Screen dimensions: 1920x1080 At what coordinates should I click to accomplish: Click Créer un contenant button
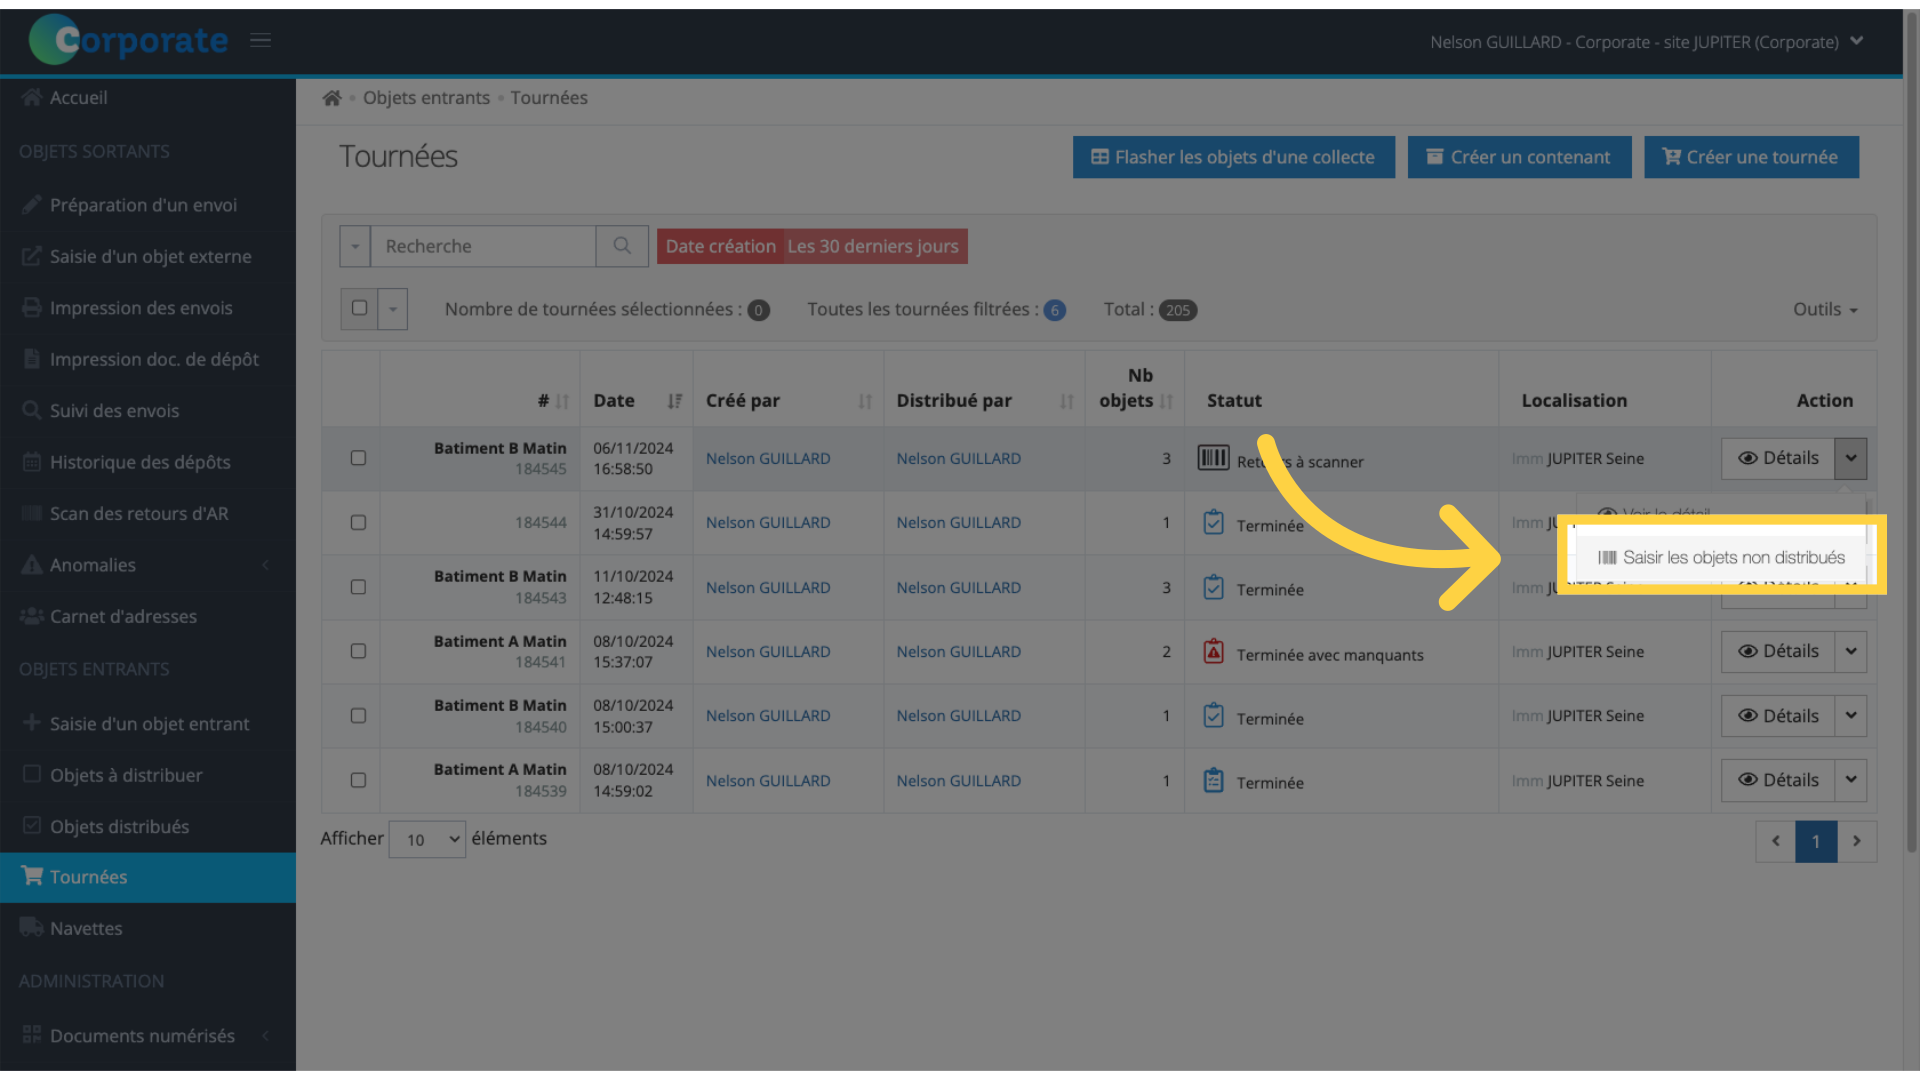(x=1519, y=157)
